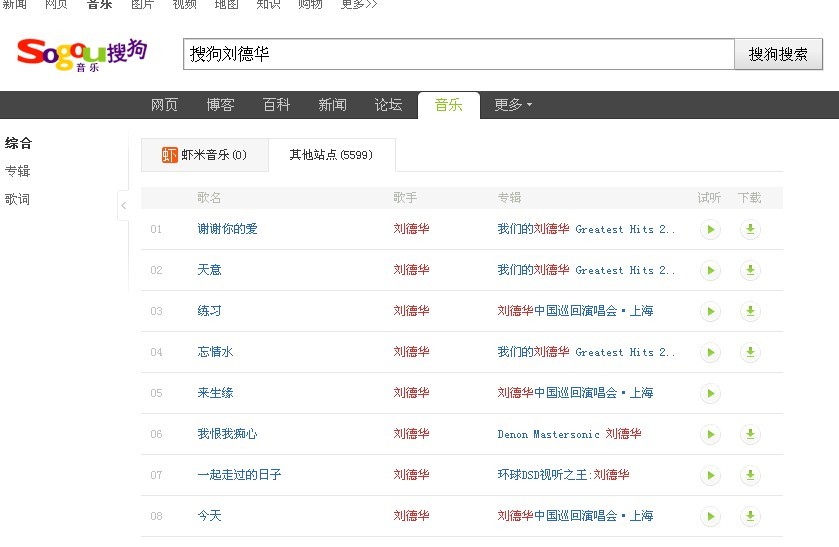The image size is (839, 547).
Task: Select 专辑 in the left sidebar
Action: coord(17,171)
